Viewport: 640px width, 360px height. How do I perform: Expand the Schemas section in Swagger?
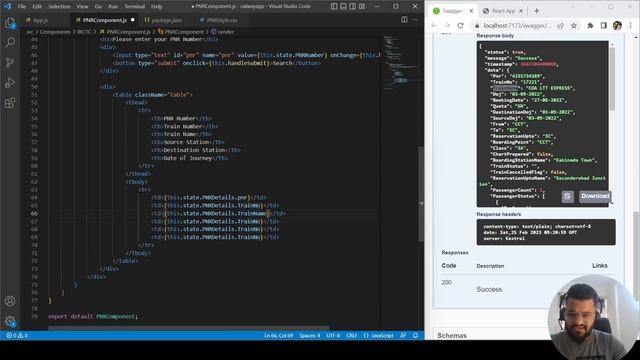pyautogui.click(x=451, y=336)
